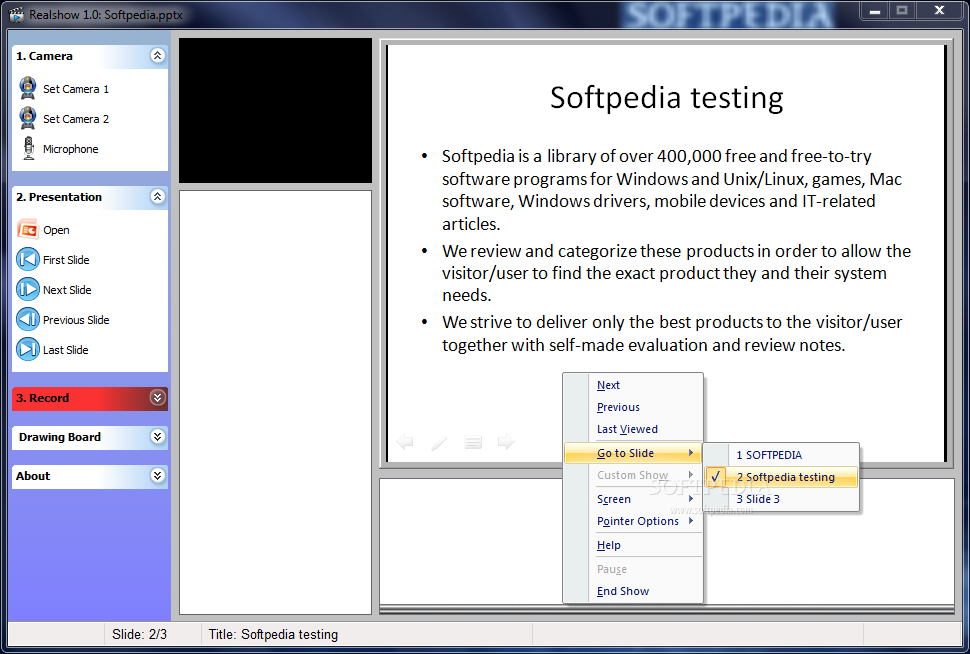
Task: Expand the 3. Record panel chevron
Action: point(157,398)
